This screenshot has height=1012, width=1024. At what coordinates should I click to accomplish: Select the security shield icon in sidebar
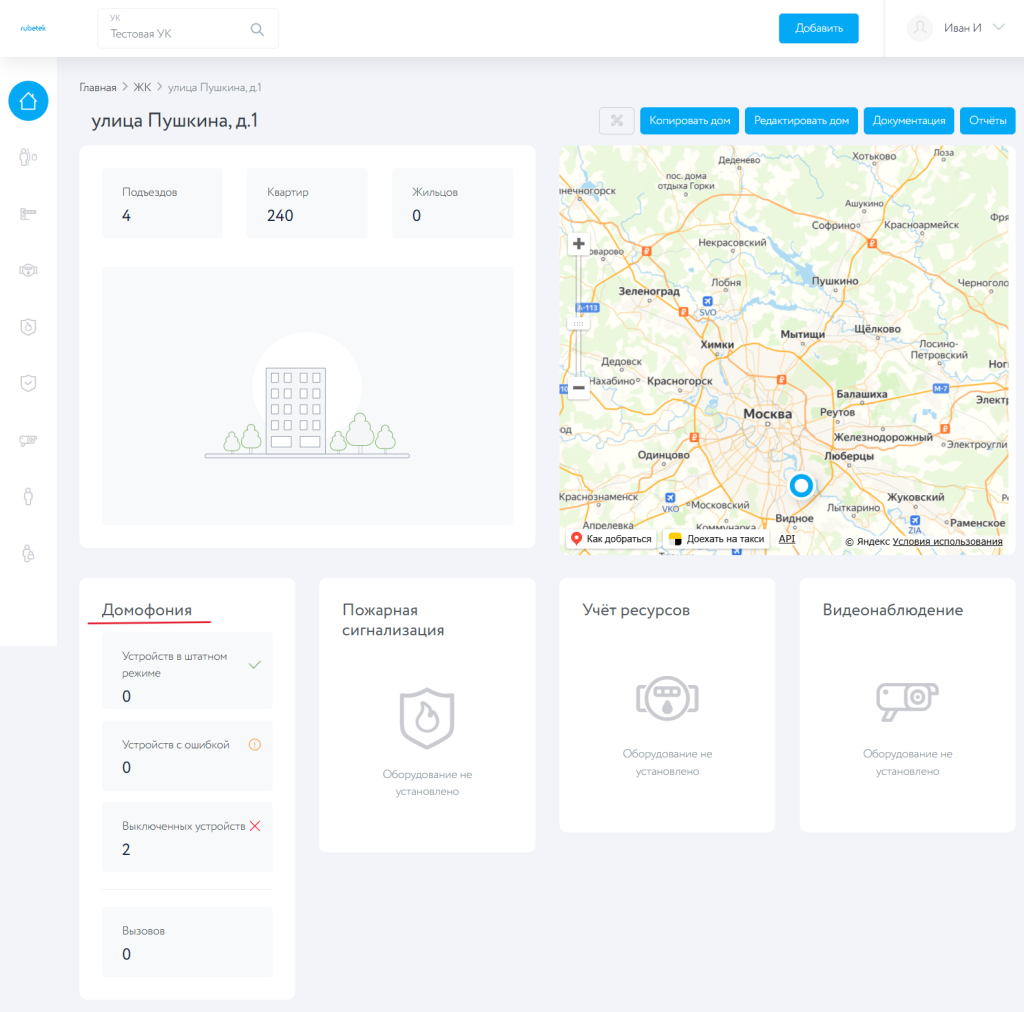pos(28,383)
